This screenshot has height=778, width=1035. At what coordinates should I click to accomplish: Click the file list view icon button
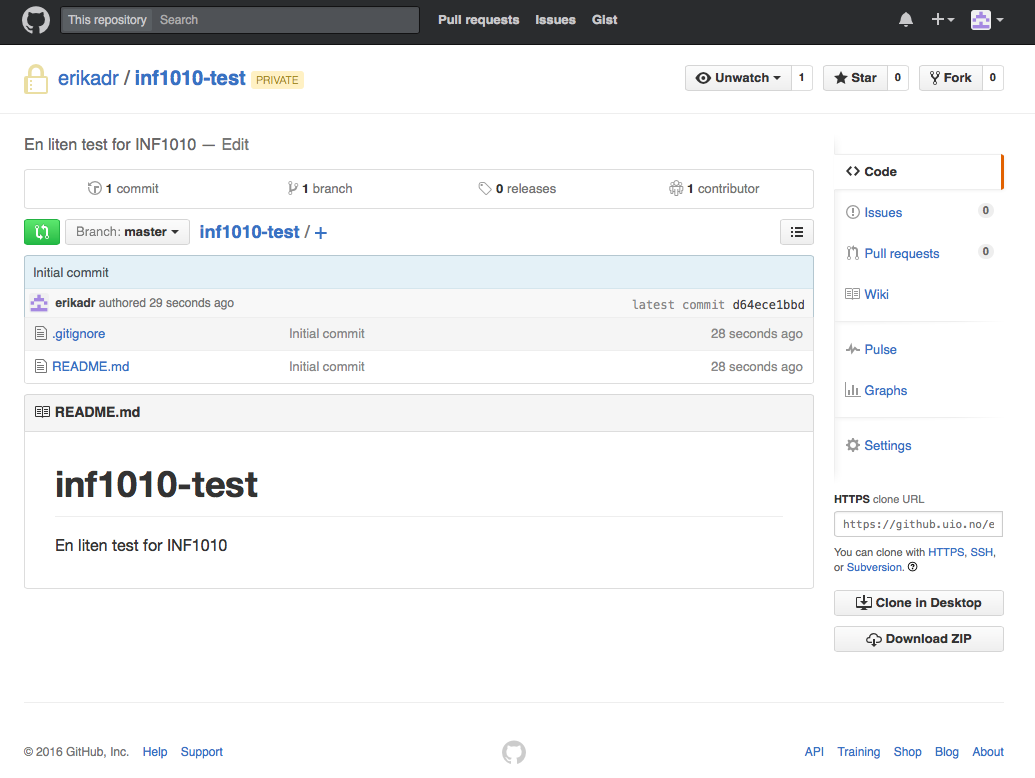[797, 232]
